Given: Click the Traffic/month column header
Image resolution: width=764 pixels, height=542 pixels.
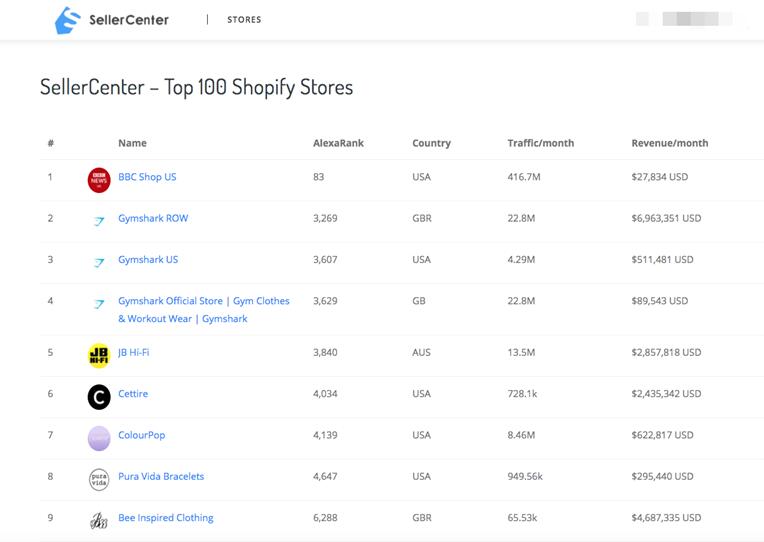Looking at the screenshot, I should click(x=540, y=143).
